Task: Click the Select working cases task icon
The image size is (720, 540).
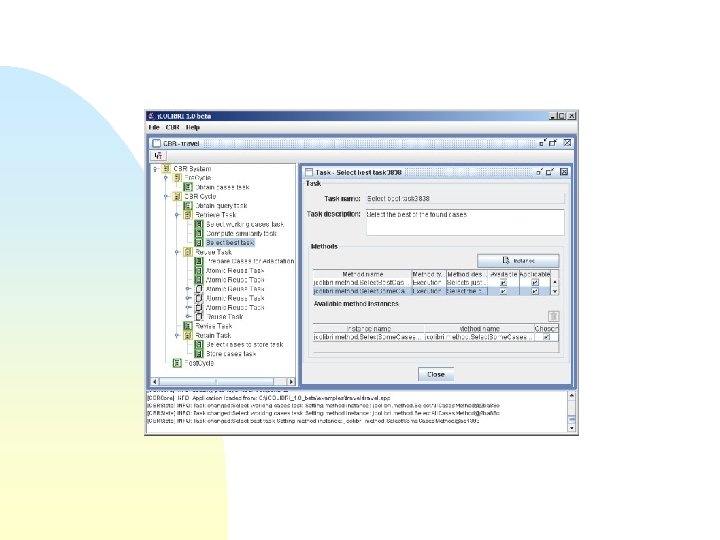Action: tap(199, 224)
